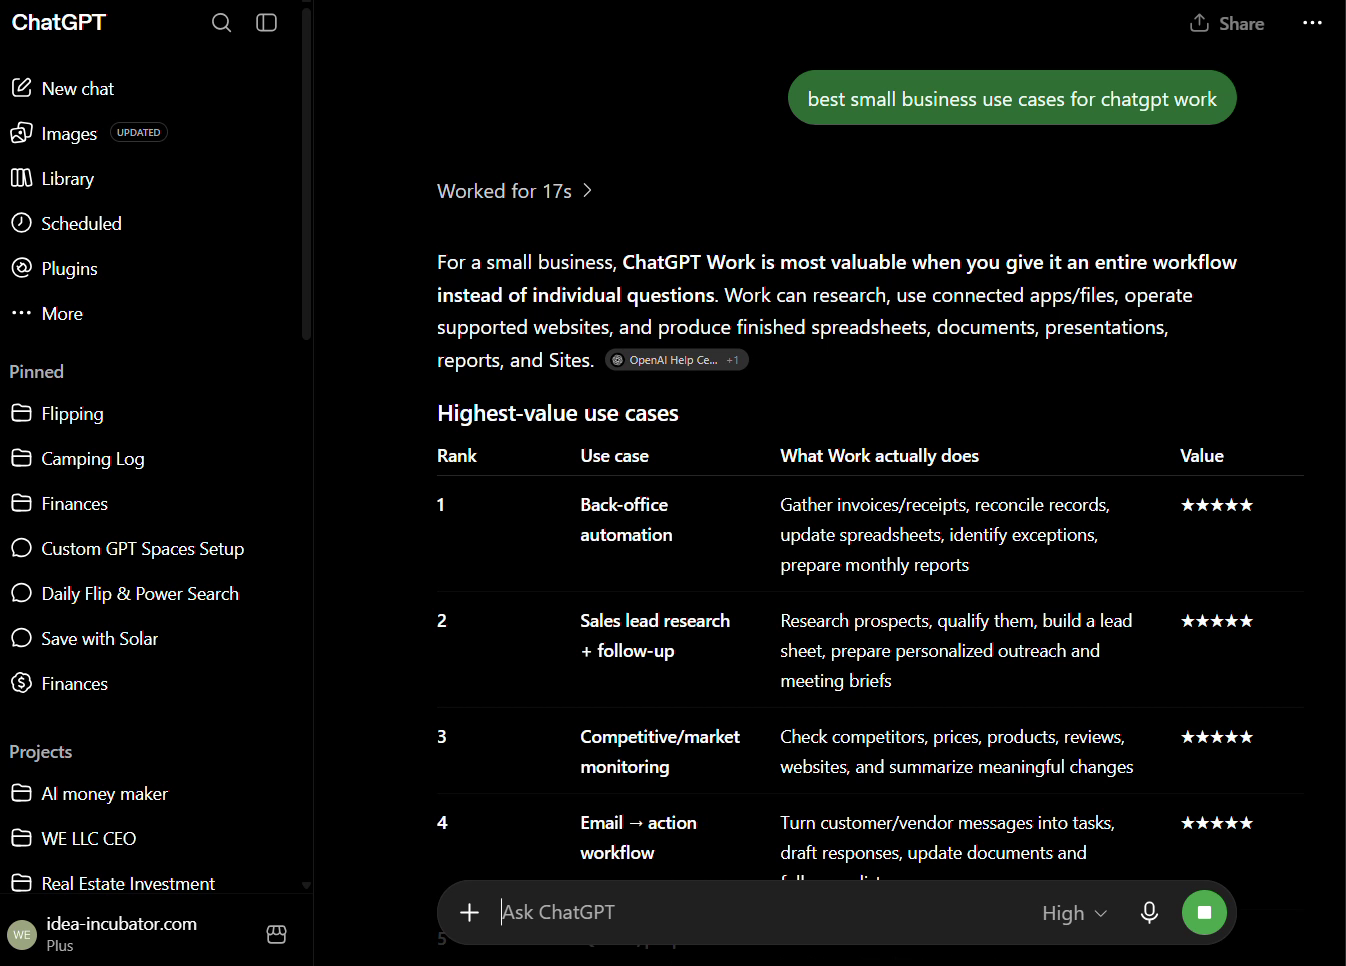The height and width of the screenshot is (966, 1346).
Task: Open Real Estate Investment project
Action: tap(113, 883)
